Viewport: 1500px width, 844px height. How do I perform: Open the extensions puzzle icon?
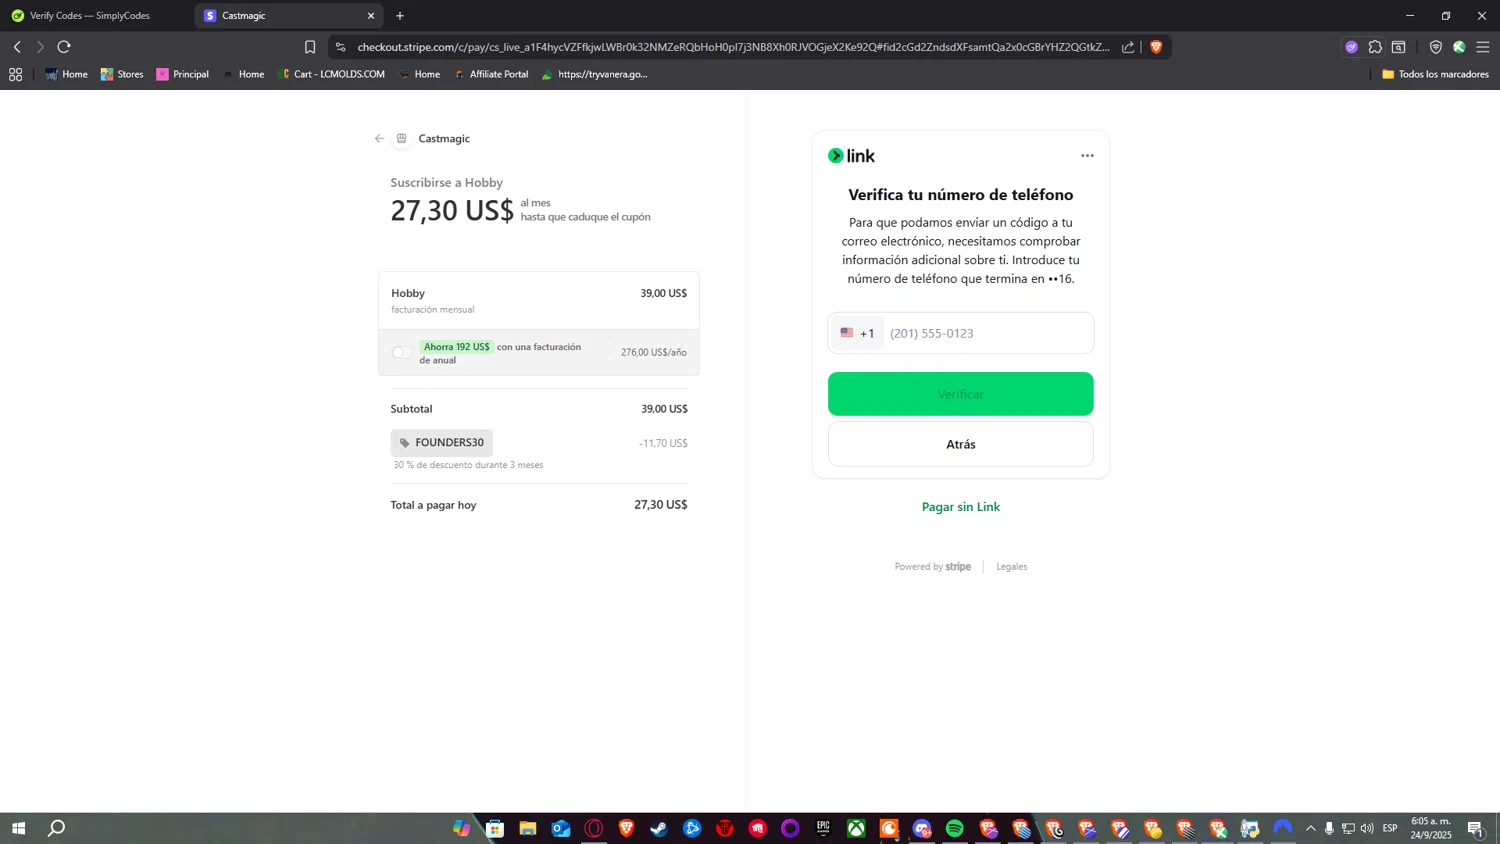pyautogui.click(x=1375, y=47)
